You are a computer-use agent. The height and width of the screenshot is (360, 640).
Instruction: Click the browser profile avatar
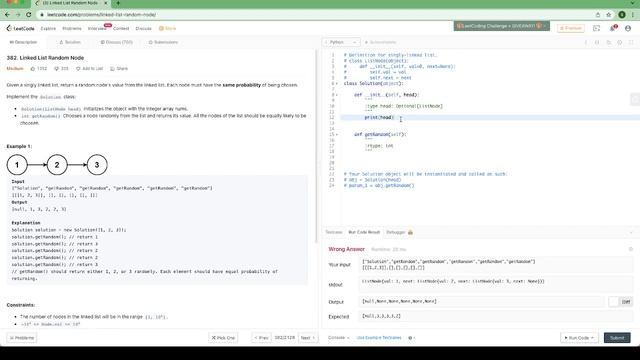[622, 14]
